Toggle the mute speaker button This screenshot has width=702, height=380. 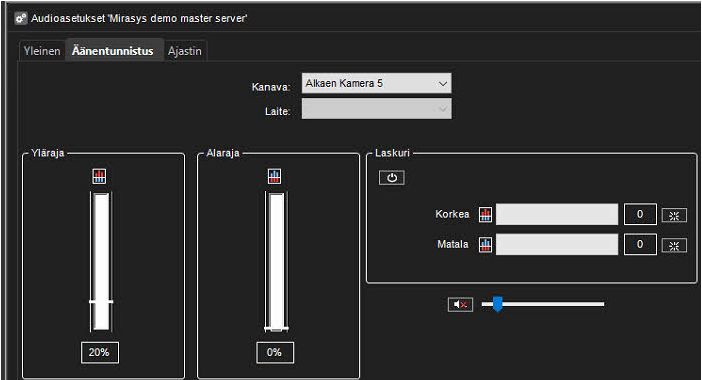tap(460, 305)
